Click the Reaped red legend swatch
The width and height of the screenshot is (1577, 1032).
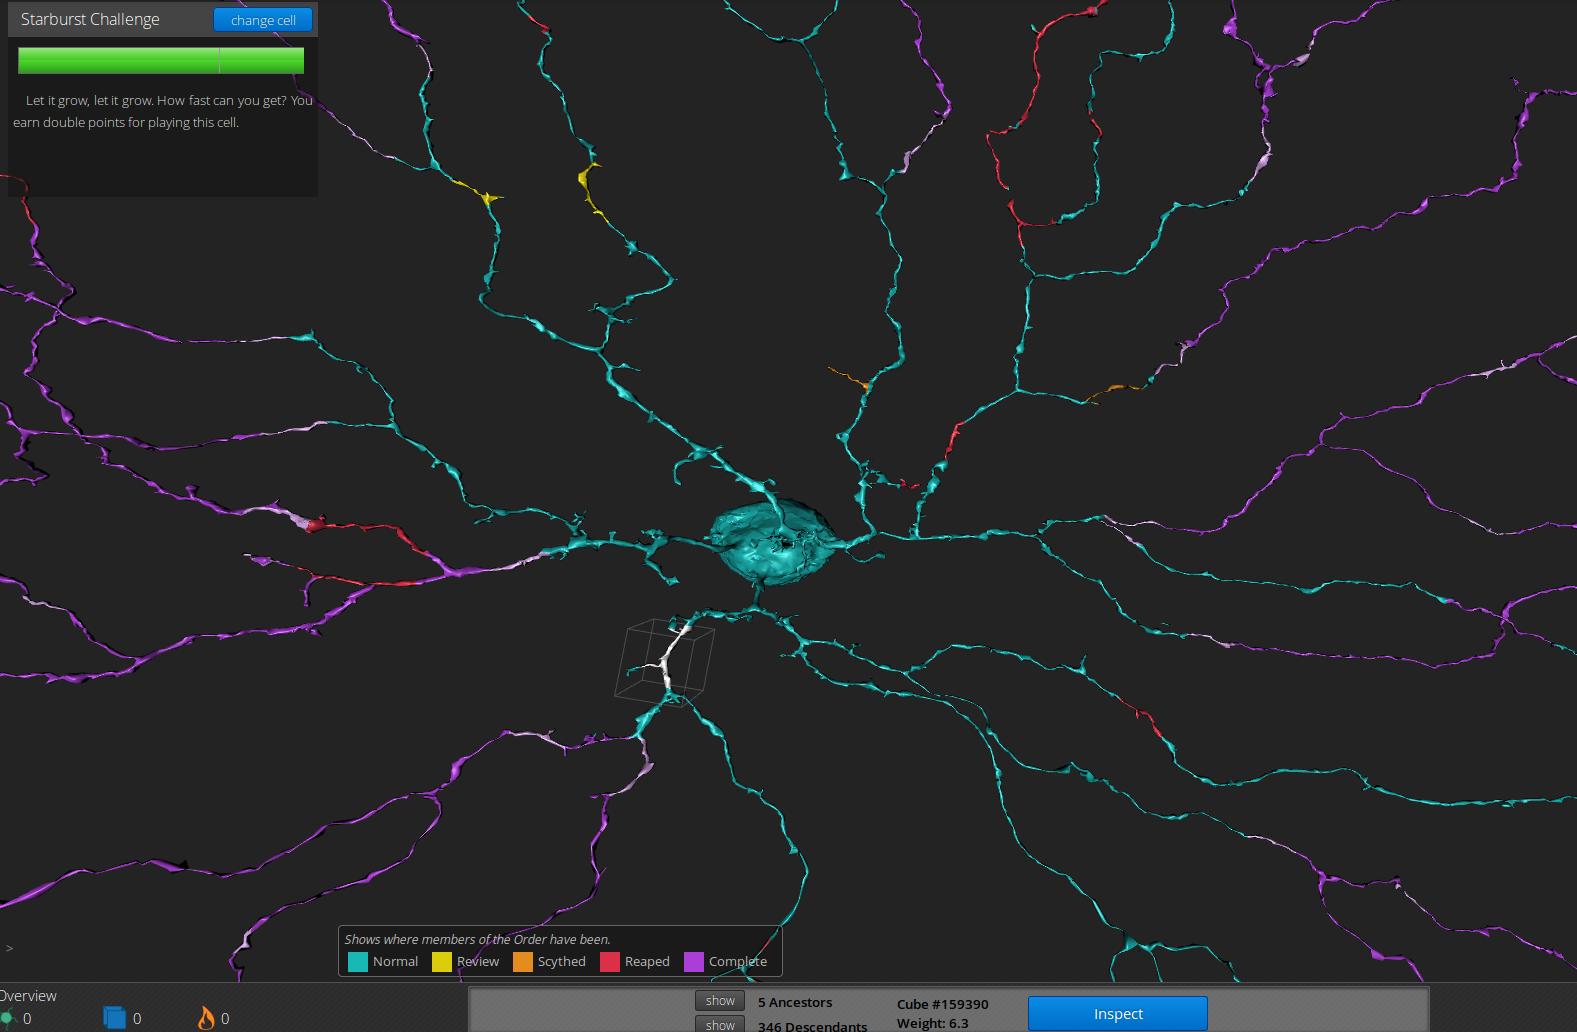pyautogui.click(x=610, y=962)
